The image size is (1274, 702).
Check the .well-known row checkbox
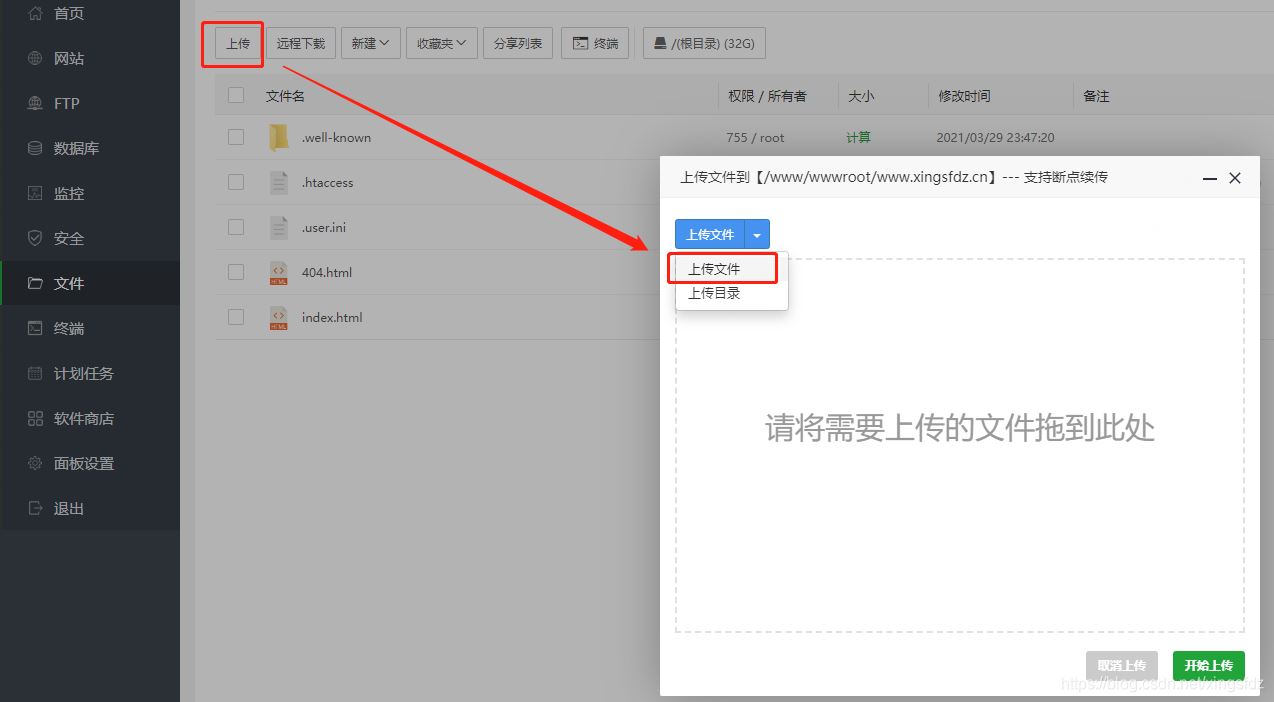(236, 137)
